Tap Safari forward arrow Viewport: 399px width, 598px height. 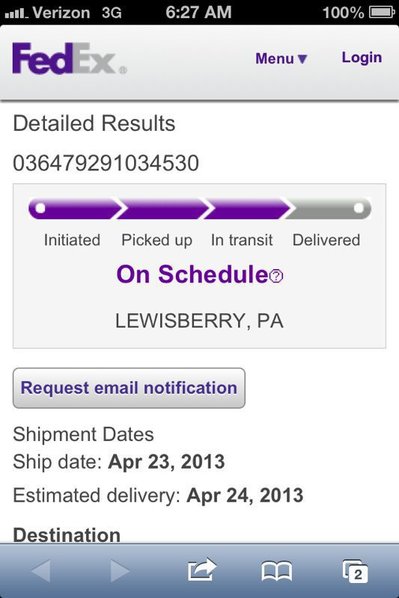coord(120,571)
